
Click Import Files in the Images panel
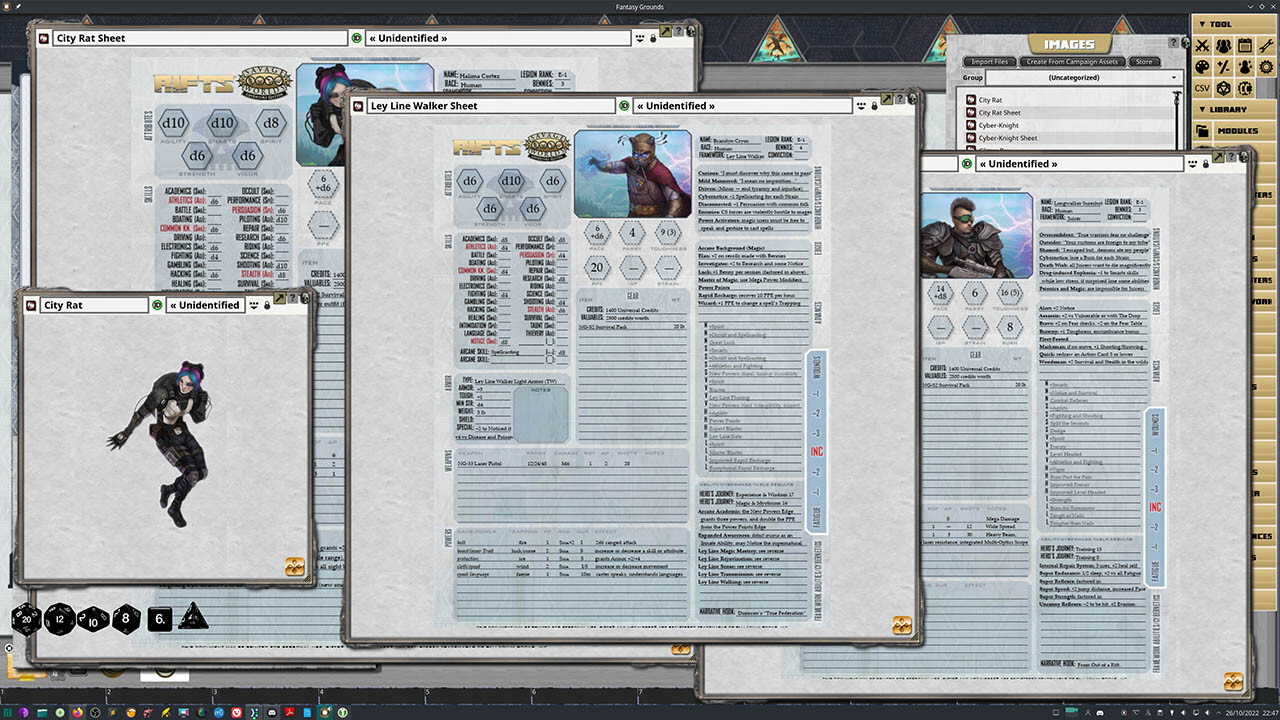990,62
